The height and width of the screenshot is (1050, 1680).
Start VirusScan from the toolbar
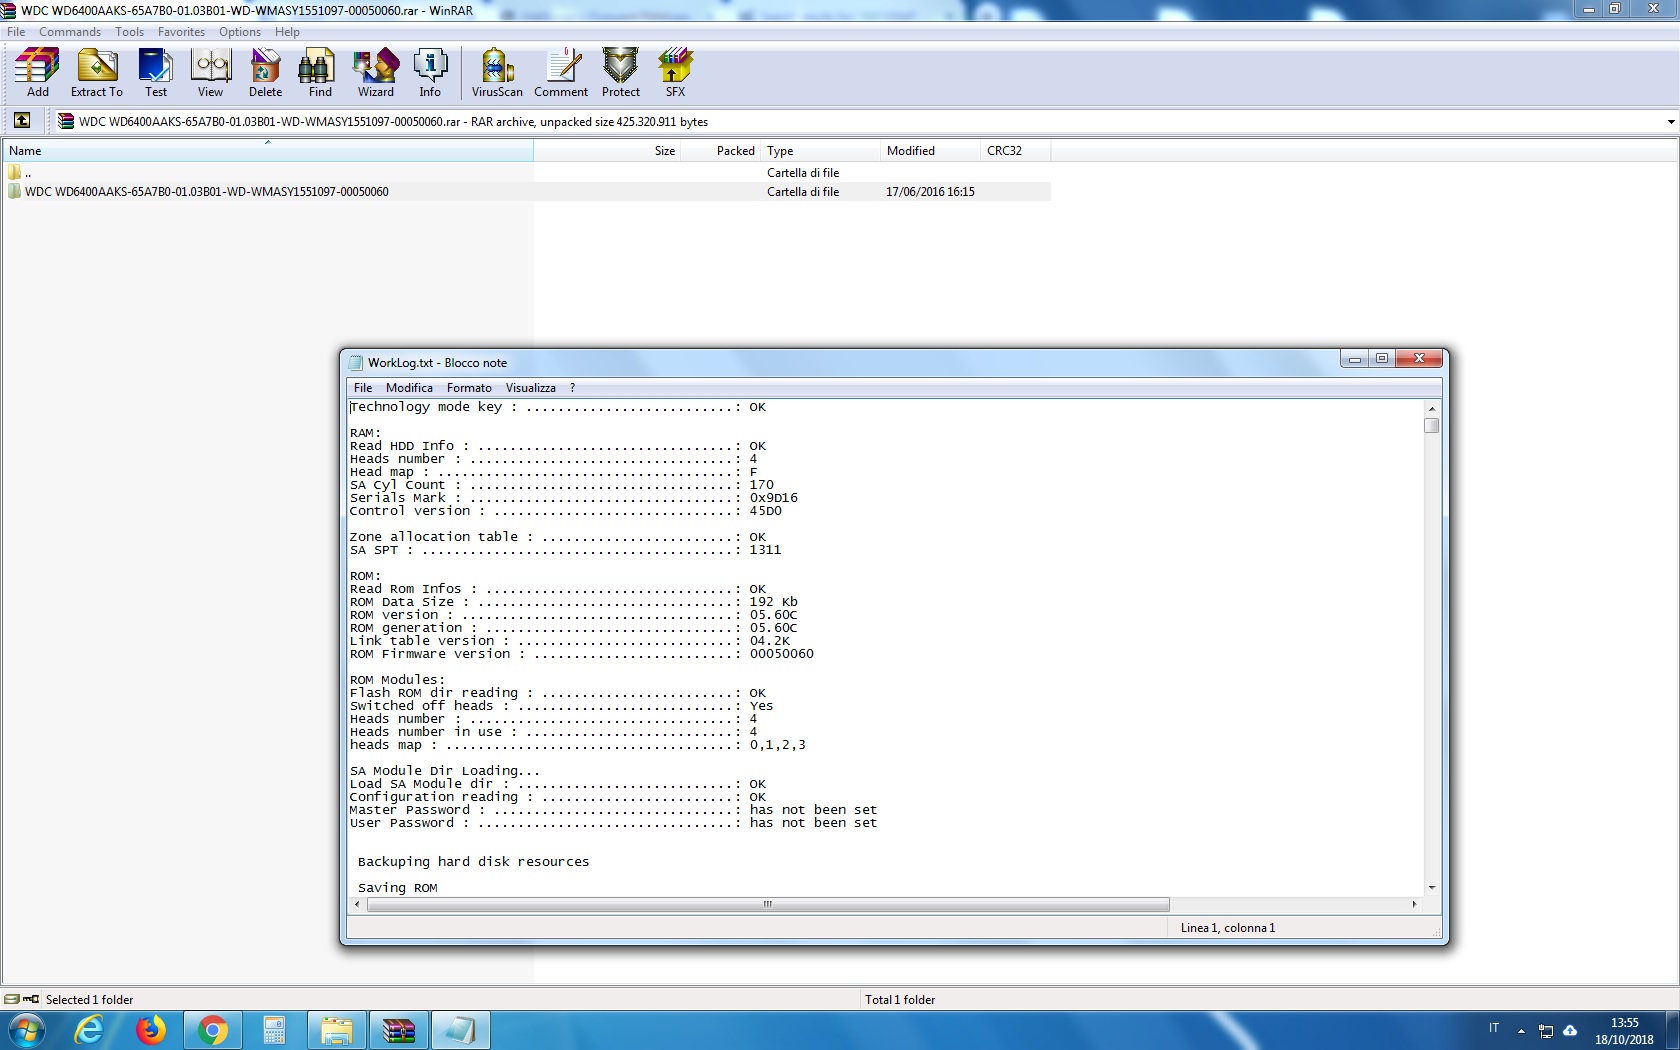[x=497, y=72]
